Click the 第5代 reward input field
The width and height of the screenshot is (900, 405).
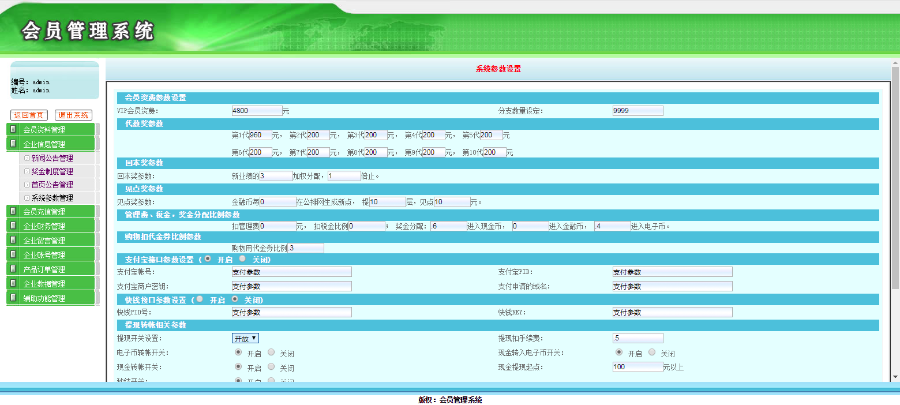491,135
